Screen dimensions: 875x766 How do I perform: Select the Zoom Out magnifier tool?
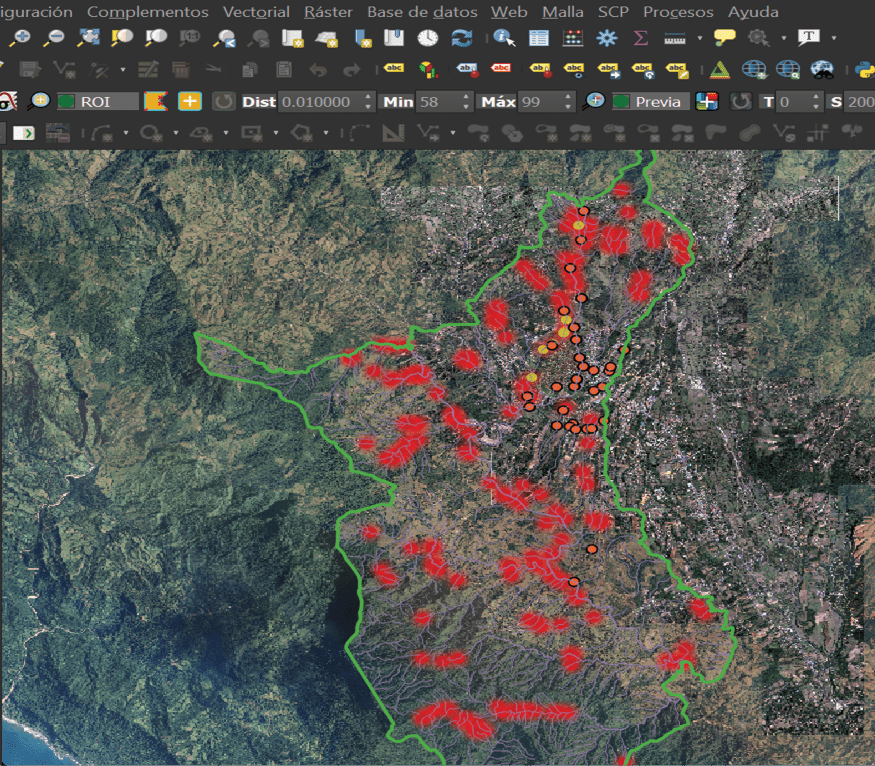54,38
